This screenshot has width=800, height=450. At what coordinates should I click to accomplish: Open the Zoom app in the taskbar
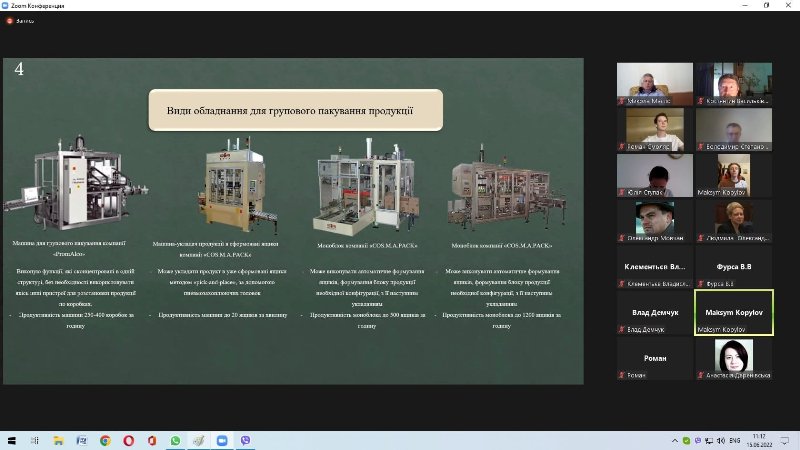coord(222,440)
